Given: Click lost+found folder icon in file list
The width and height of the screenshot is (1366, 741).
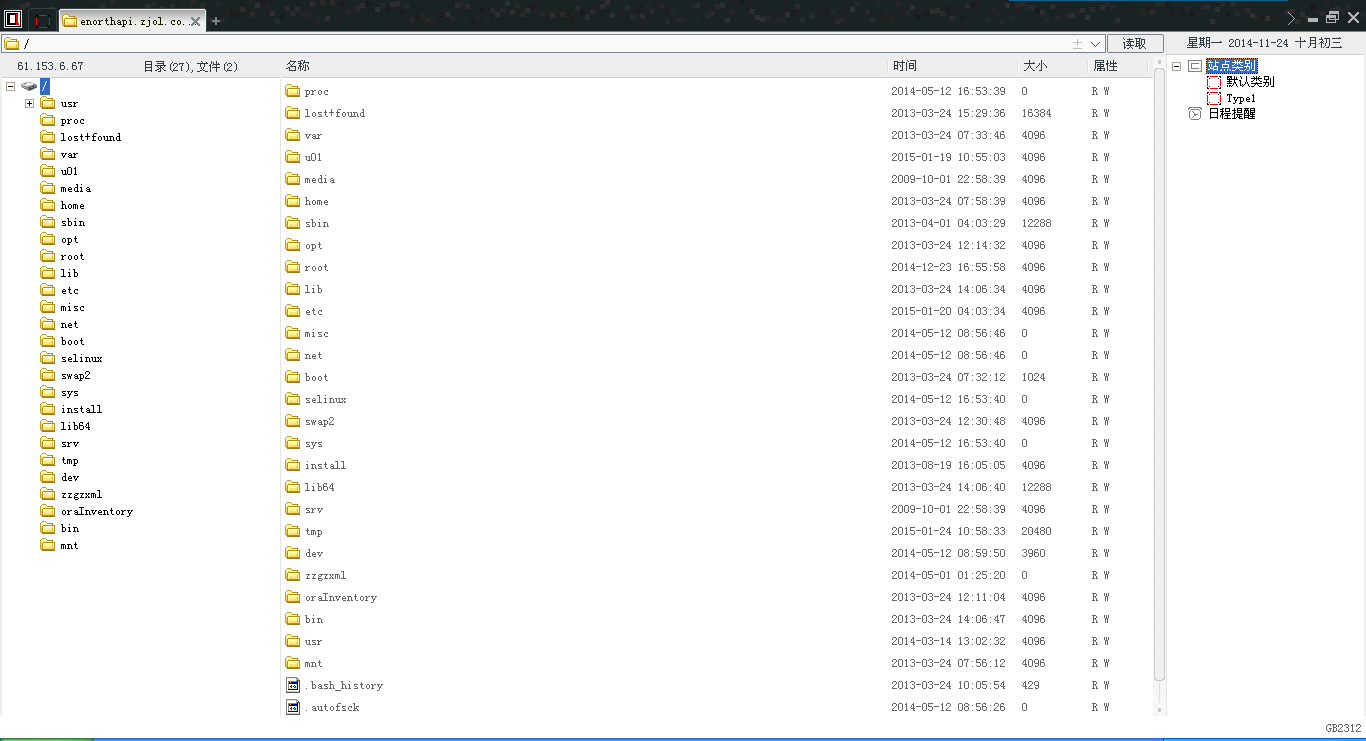Looking at the screenshot, I should (x=293, y=113).
